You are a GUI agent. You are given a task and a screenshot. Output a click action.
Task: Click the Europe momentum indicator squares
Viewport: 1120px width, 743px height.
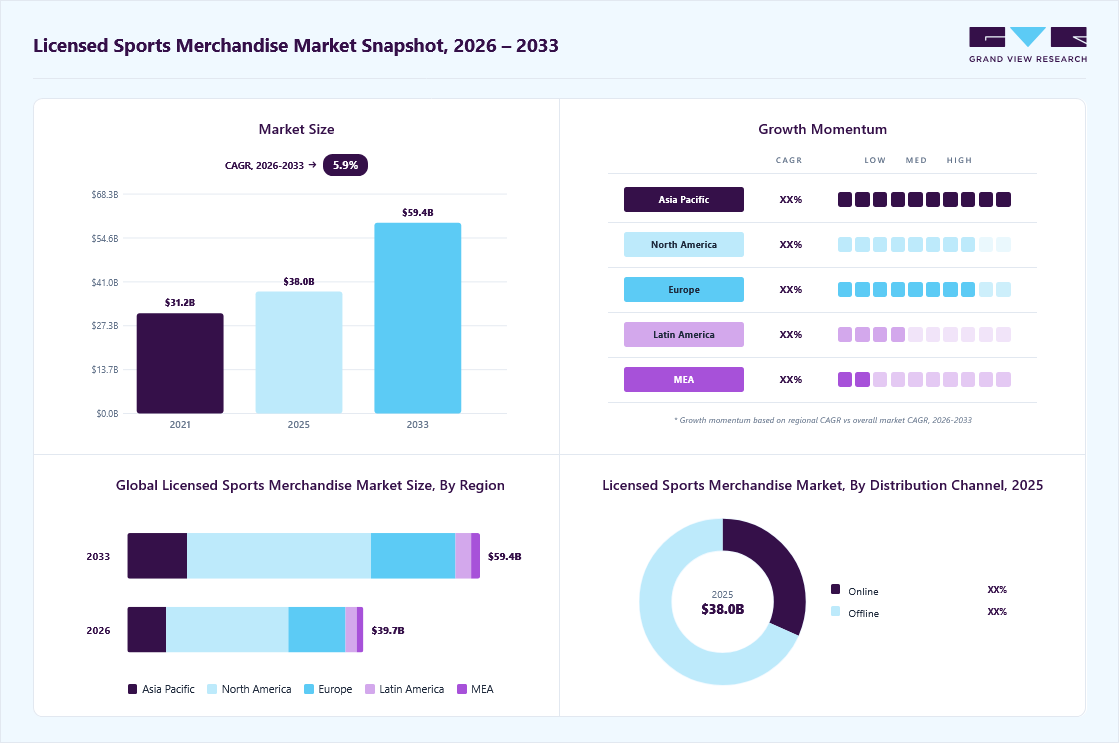pyautogui.click(x=924, y=289)
